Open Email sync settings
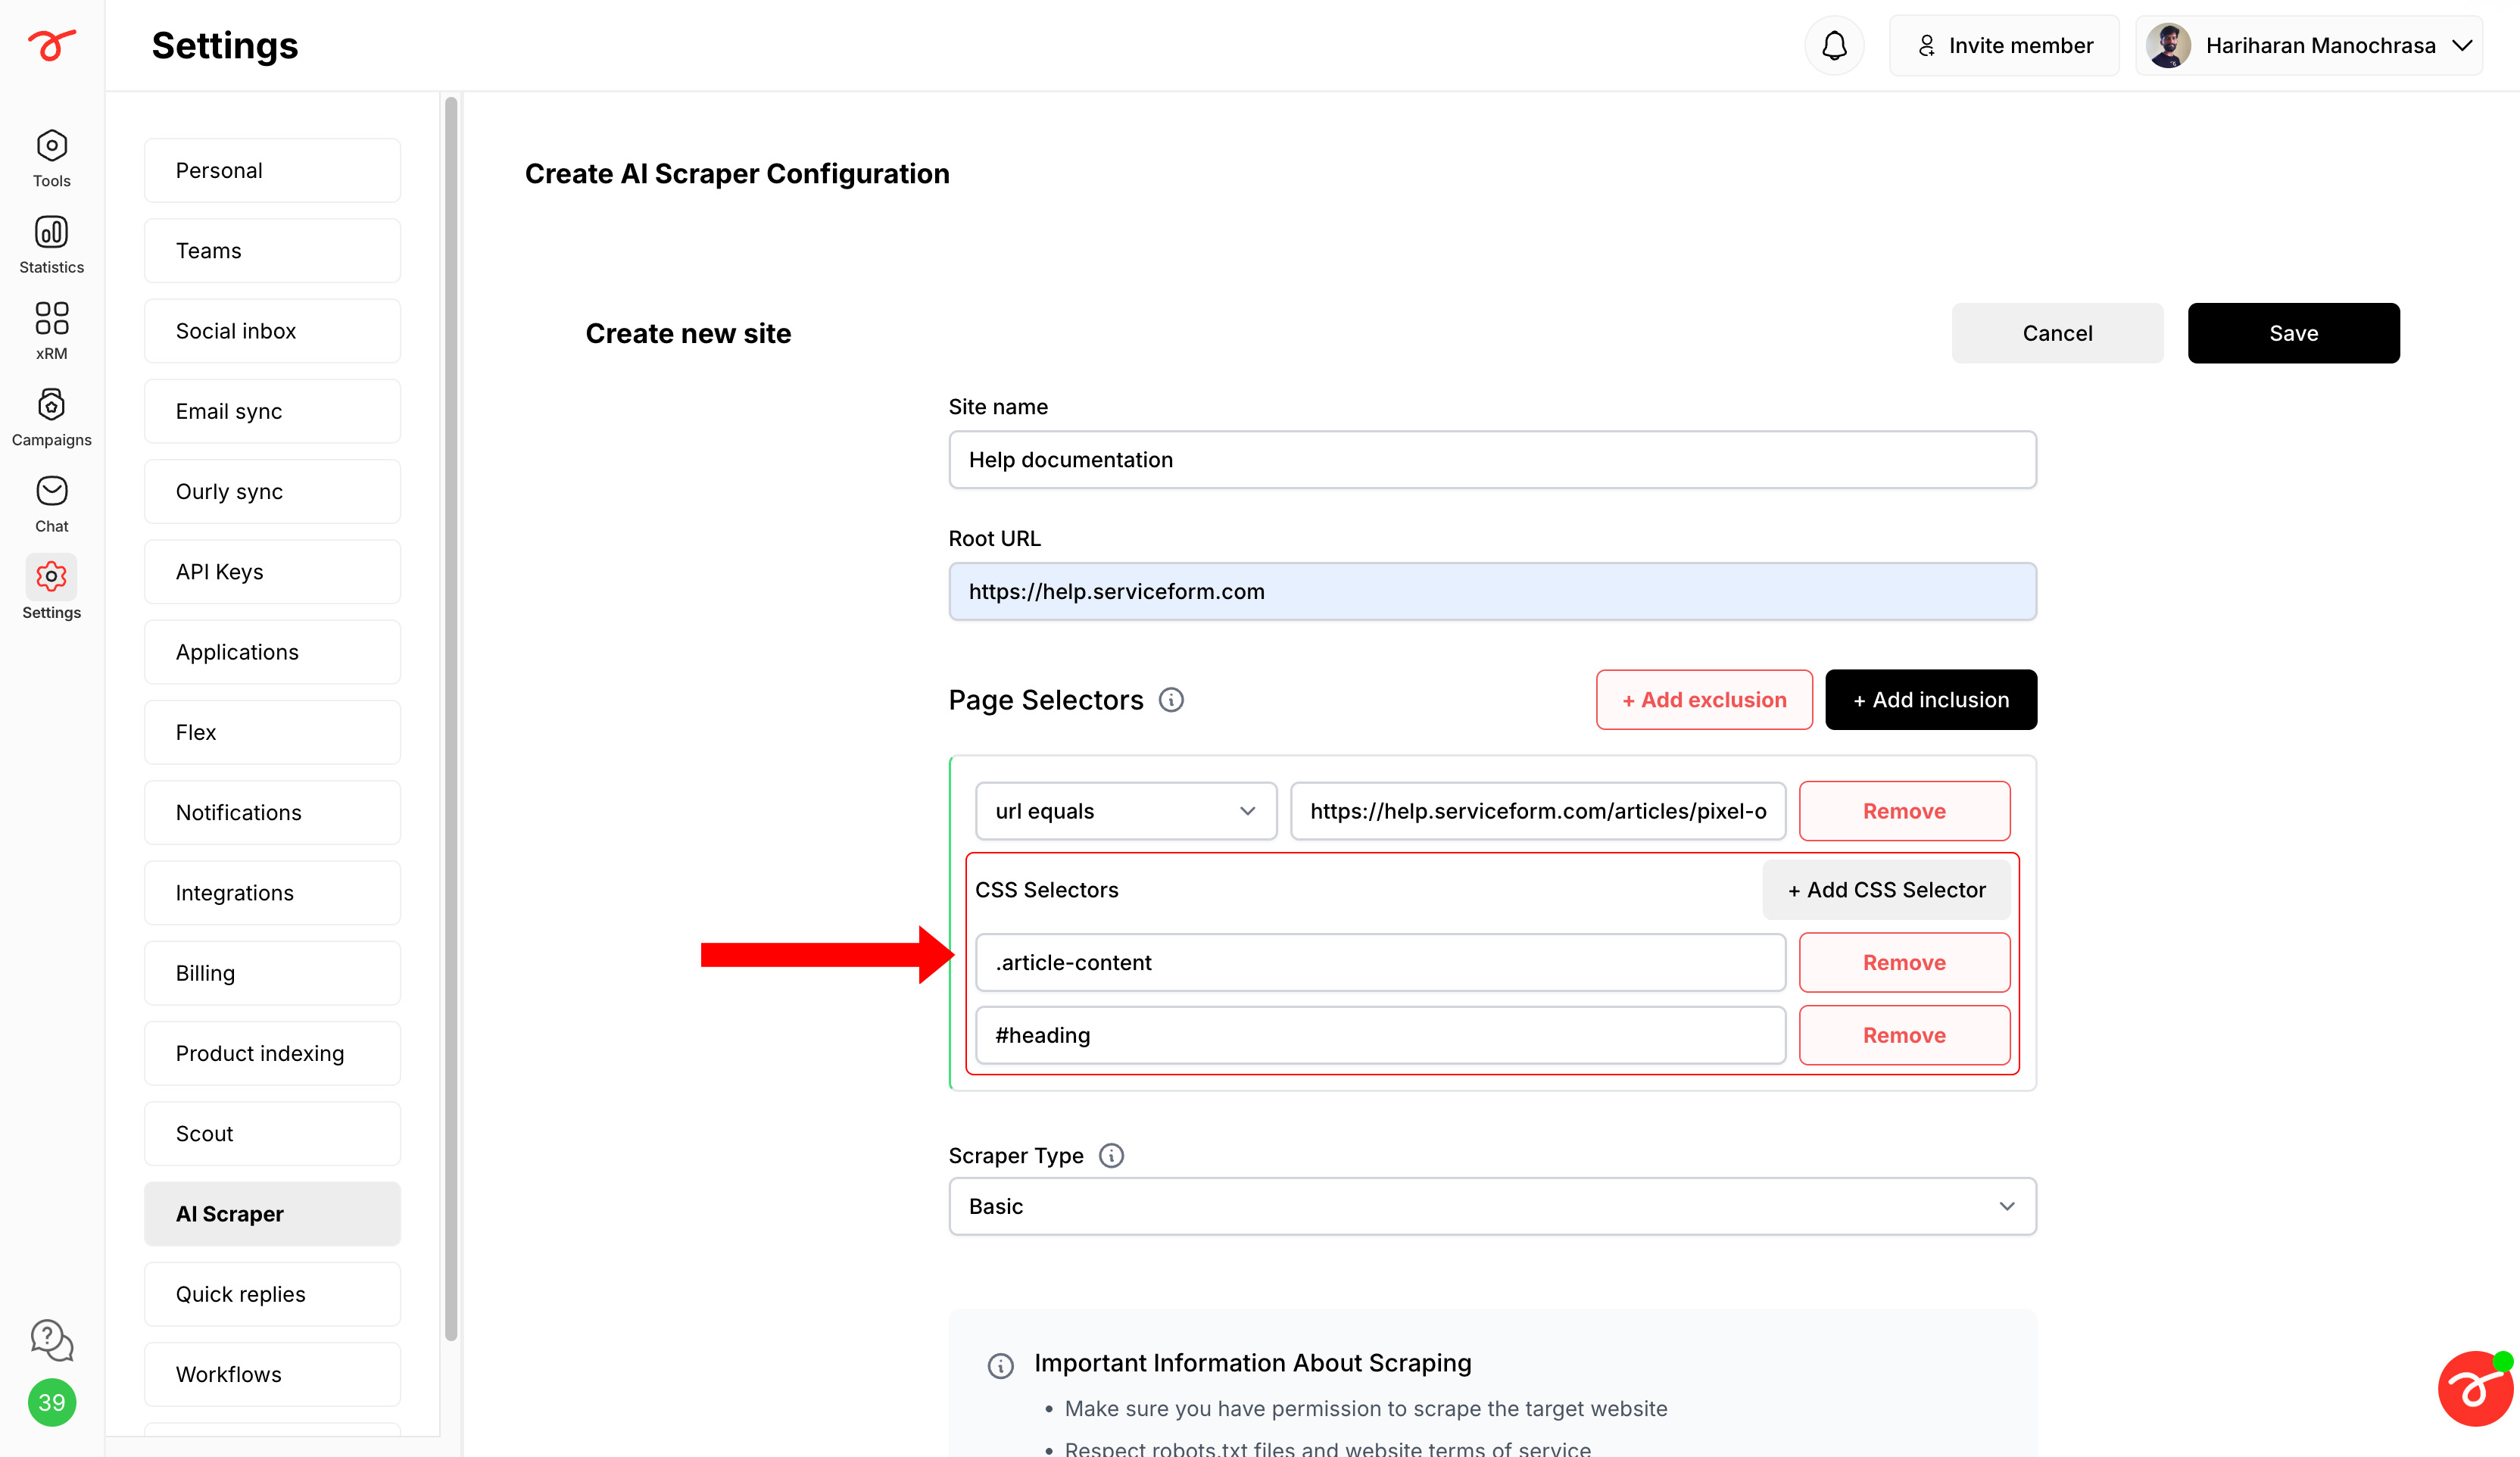 point(272,411)
